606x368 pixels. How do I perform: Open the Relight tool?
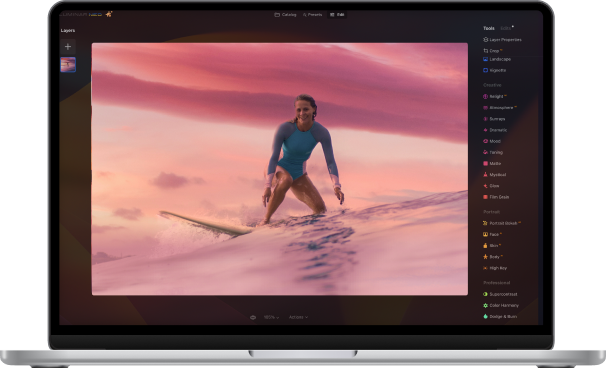495,96
